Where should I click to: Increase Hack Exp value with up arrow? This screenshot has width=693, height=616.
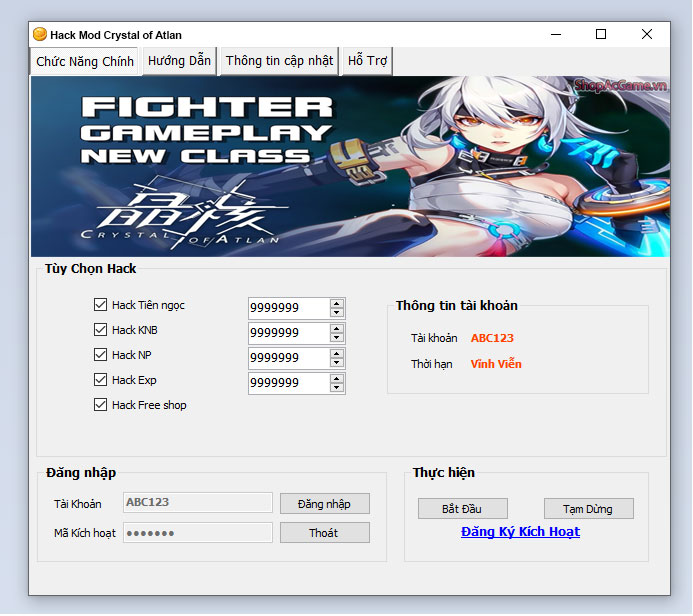pos(337,379)
